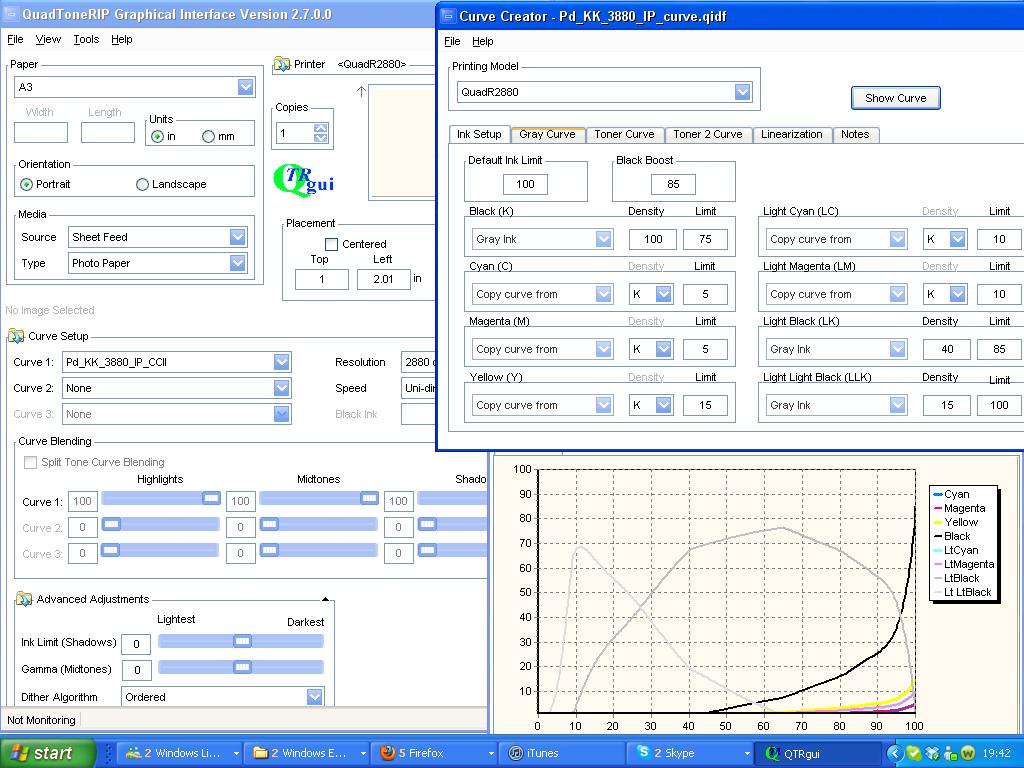Image resolution: width=1024 pixels, height=768 pixels.
Task: Click the Windows Live taskbar group
Action: 181,753
